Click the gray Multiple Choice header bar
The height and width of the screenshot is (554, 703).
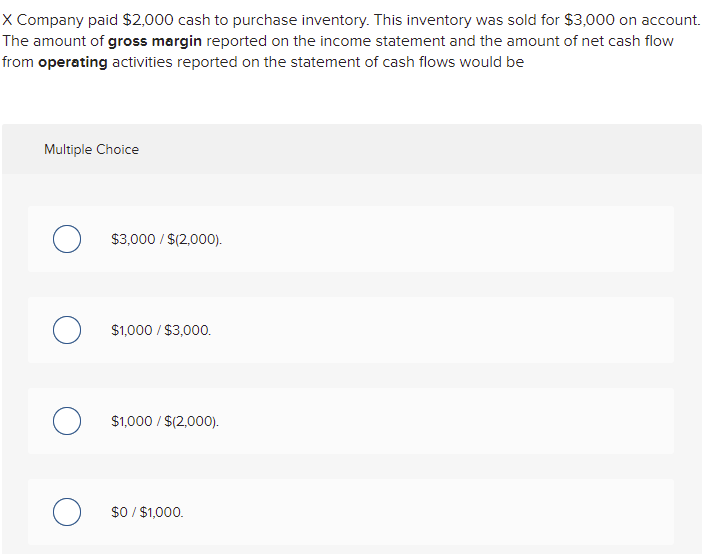(352, 149)
